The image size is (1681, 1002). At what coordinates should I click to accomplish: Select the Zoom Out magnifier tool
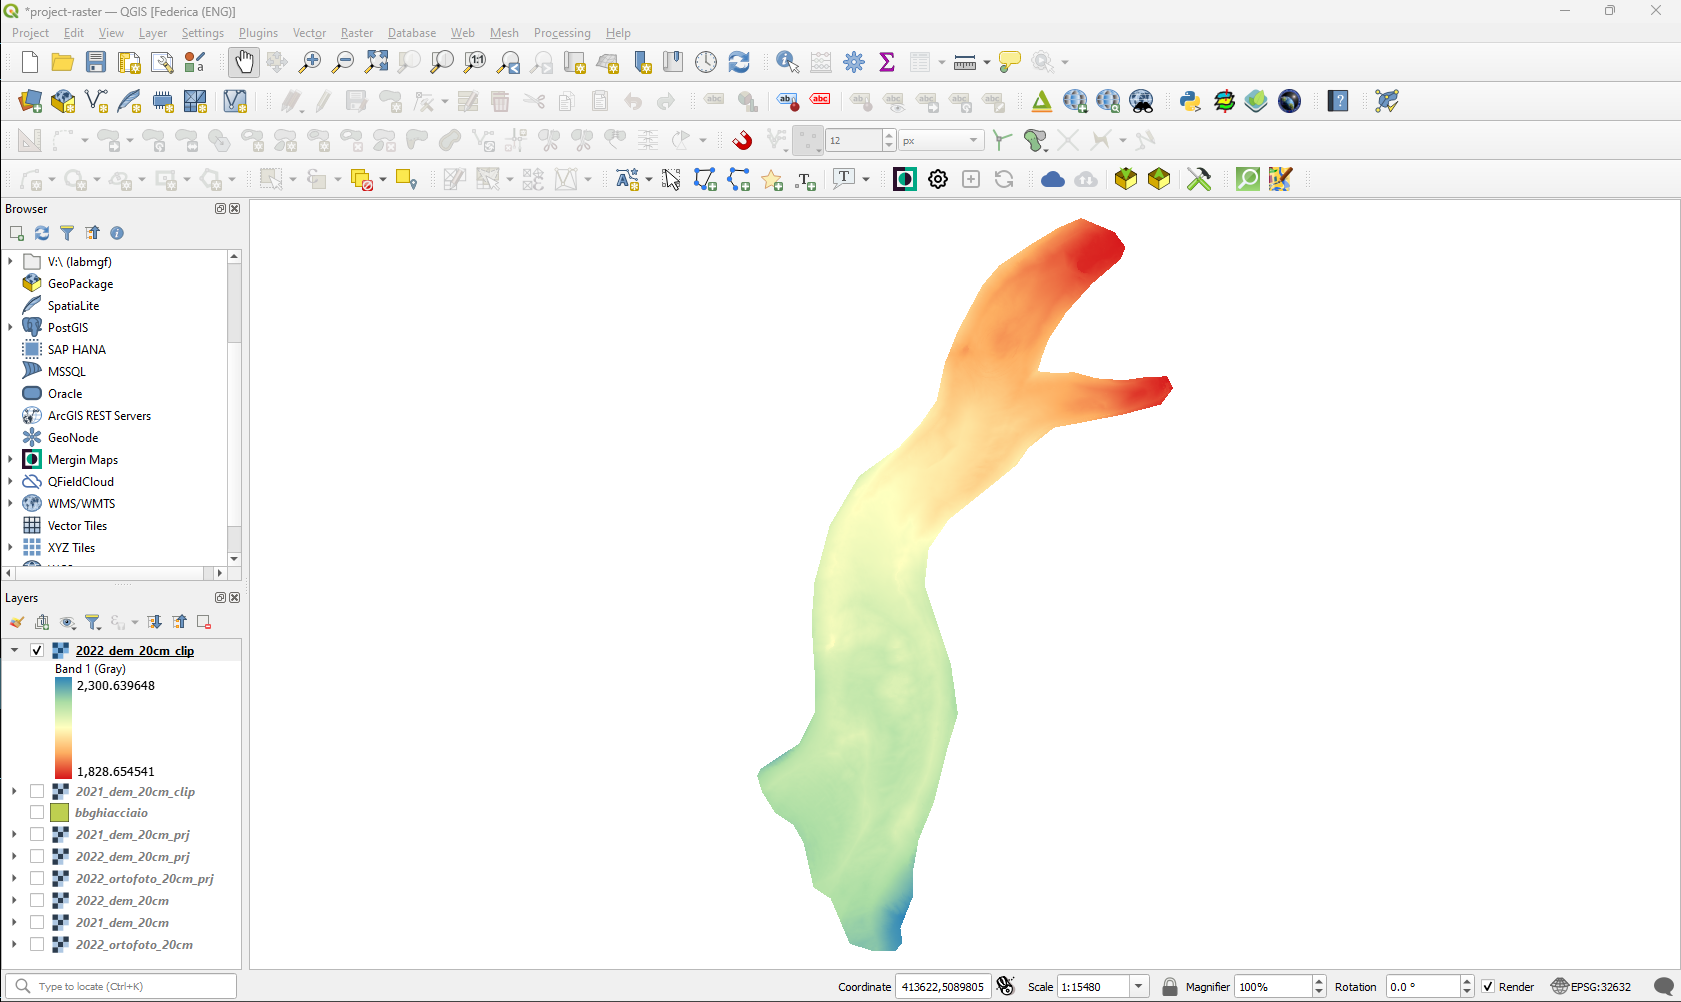coord(343,62)
